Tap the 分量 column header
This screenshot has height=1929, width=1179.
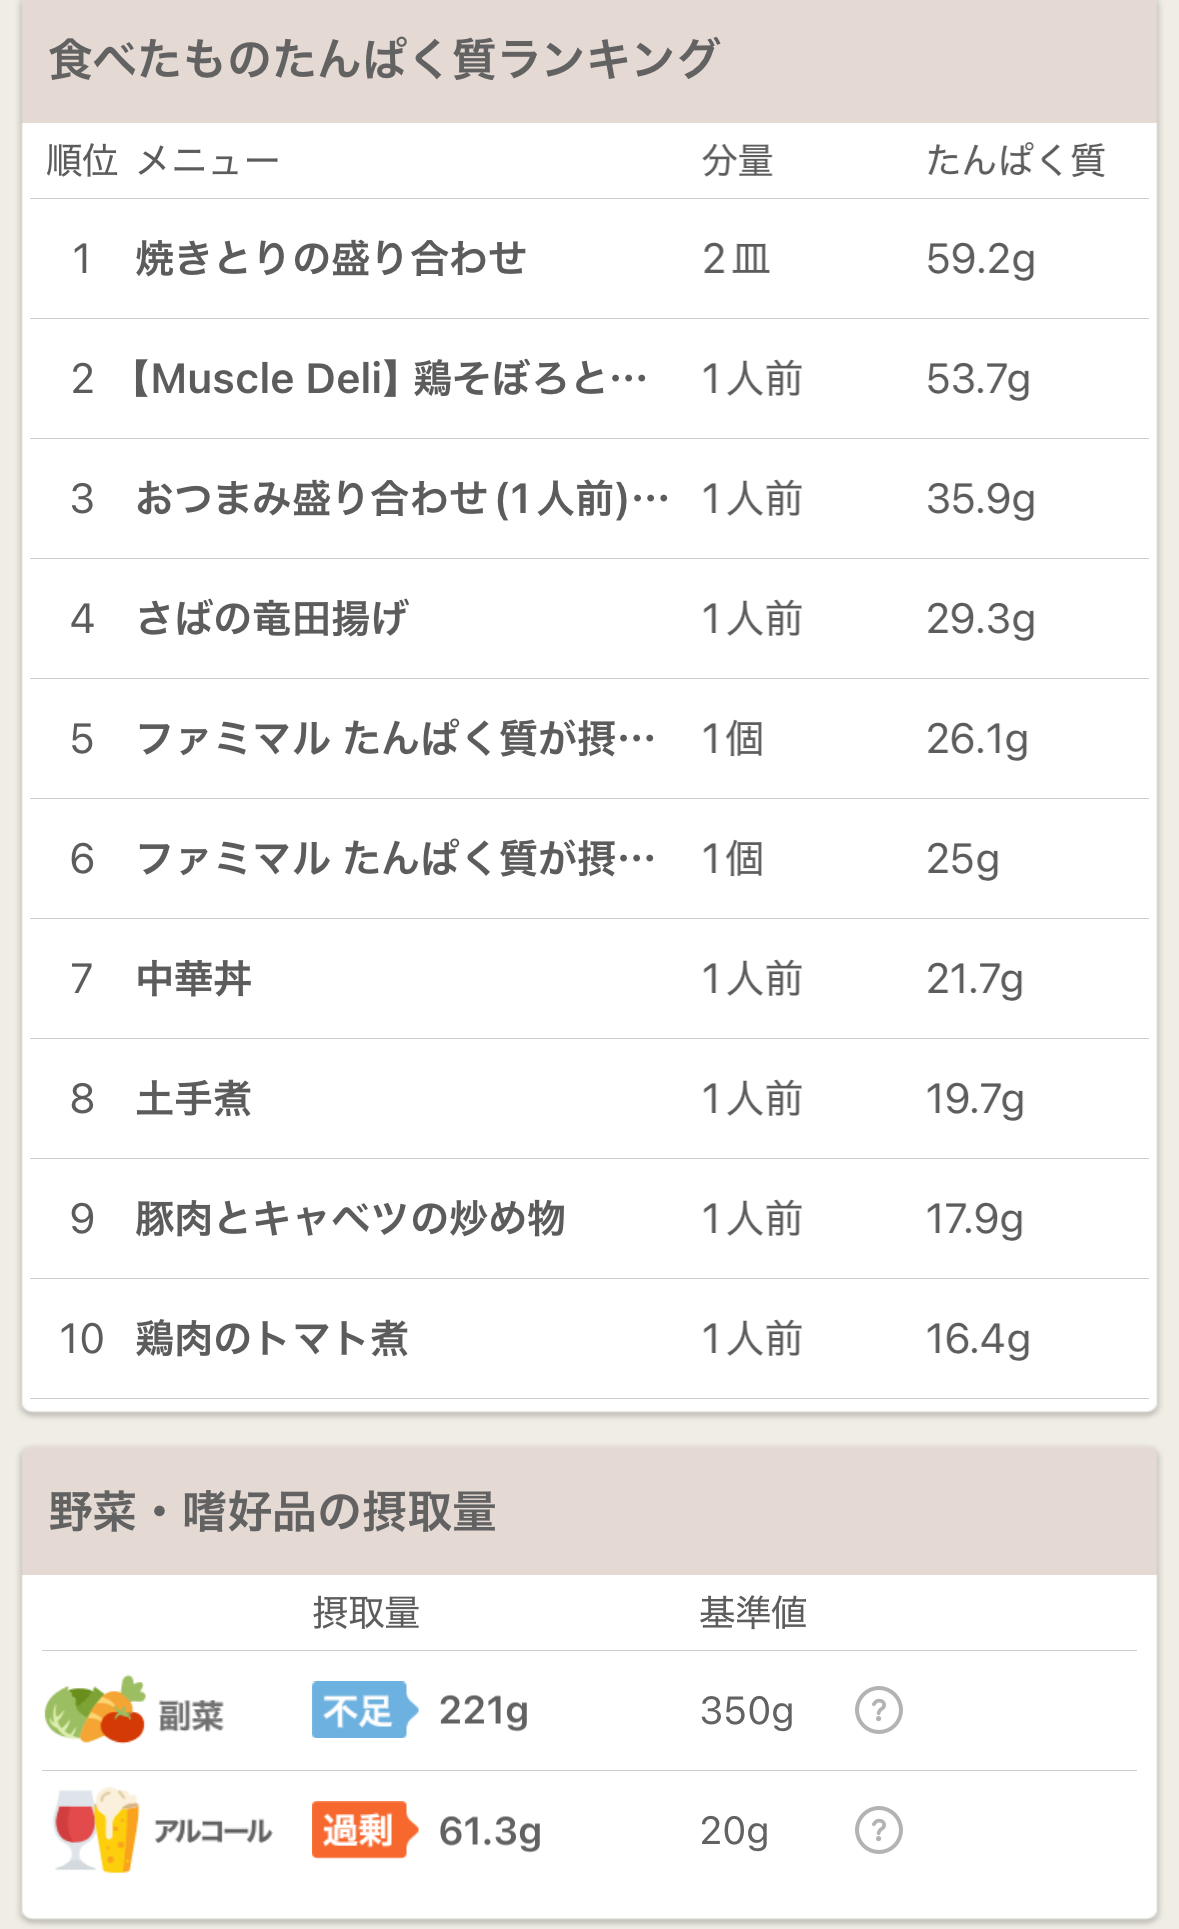pyautogui.click(x=737, y=160)
